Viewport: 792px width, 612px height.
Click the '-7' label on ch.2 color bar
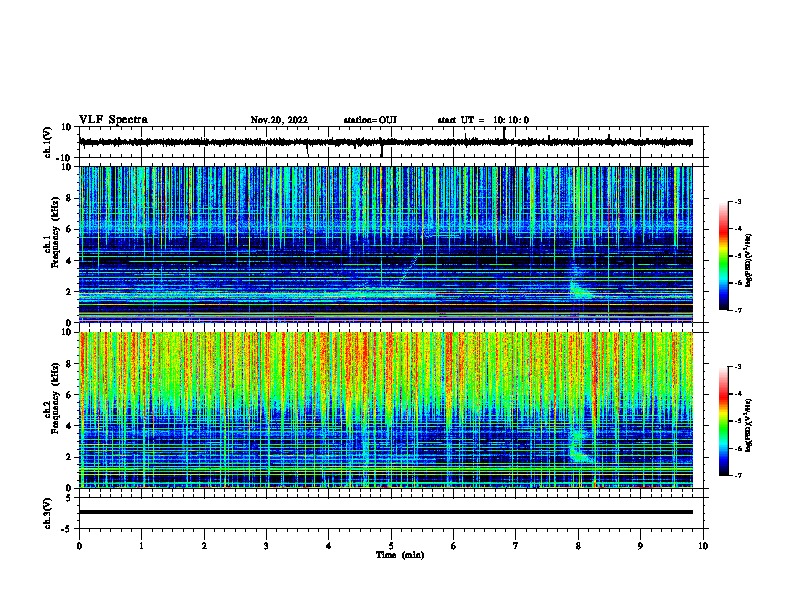(737, 475)
